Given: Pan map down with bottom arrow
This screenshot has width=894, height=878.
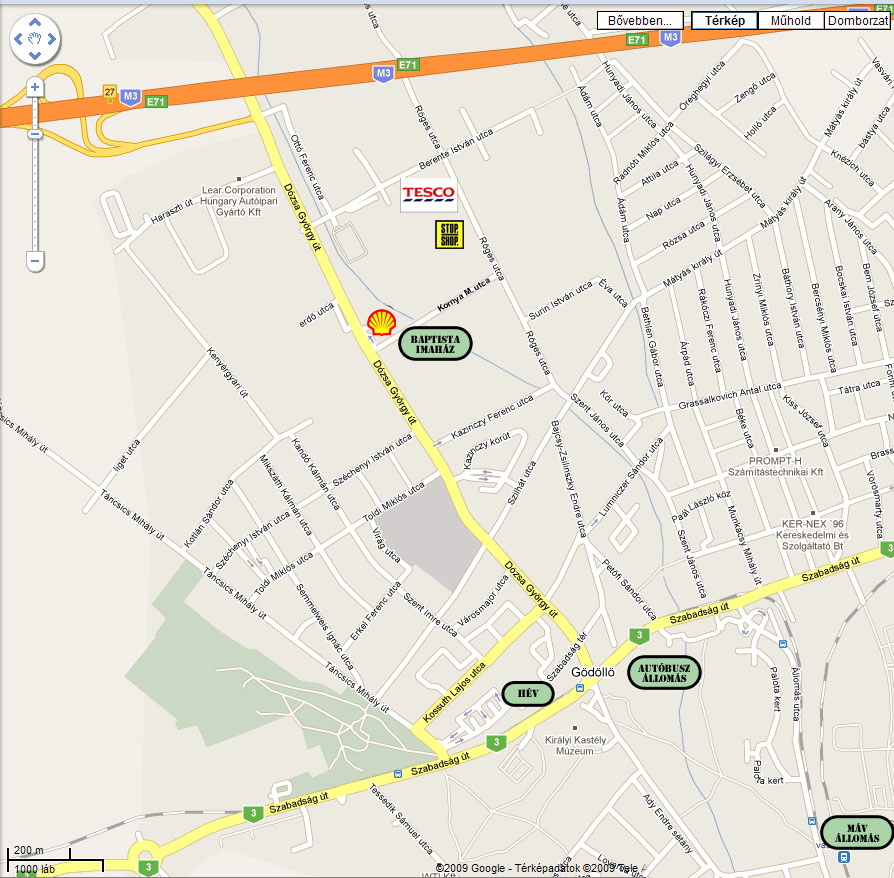Looking at the screenshot, I should coord(35,55).
